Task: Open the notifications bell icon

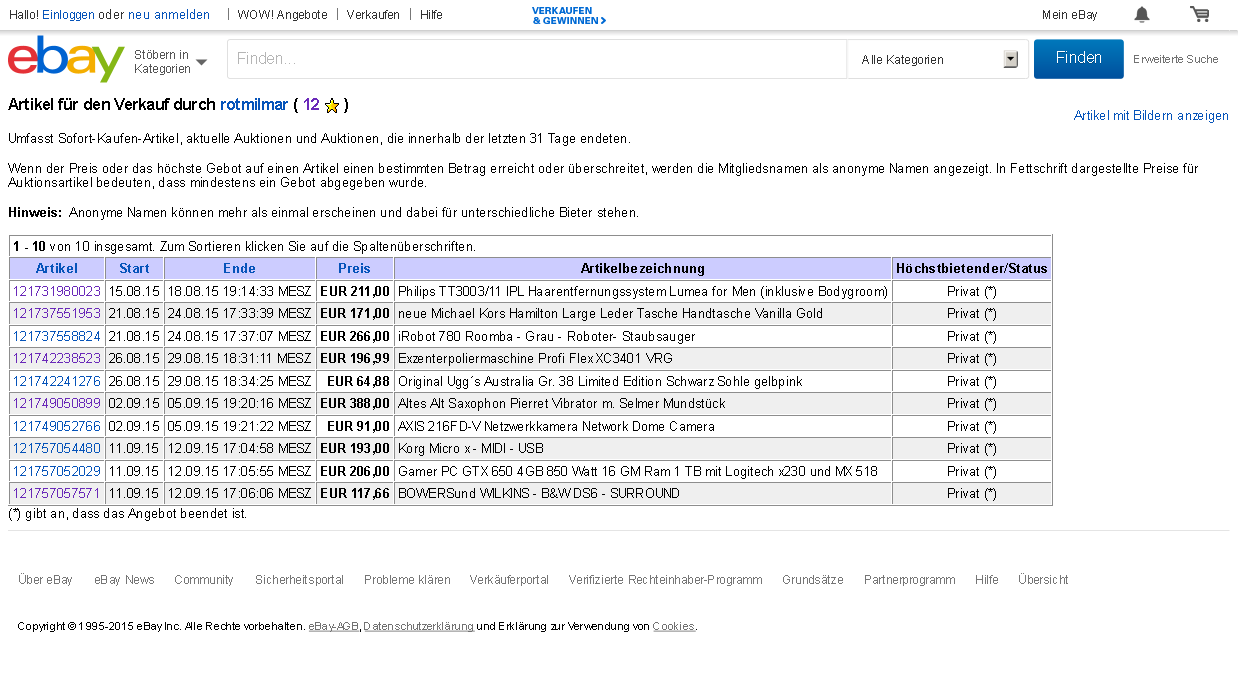Action: point(1141,14)
